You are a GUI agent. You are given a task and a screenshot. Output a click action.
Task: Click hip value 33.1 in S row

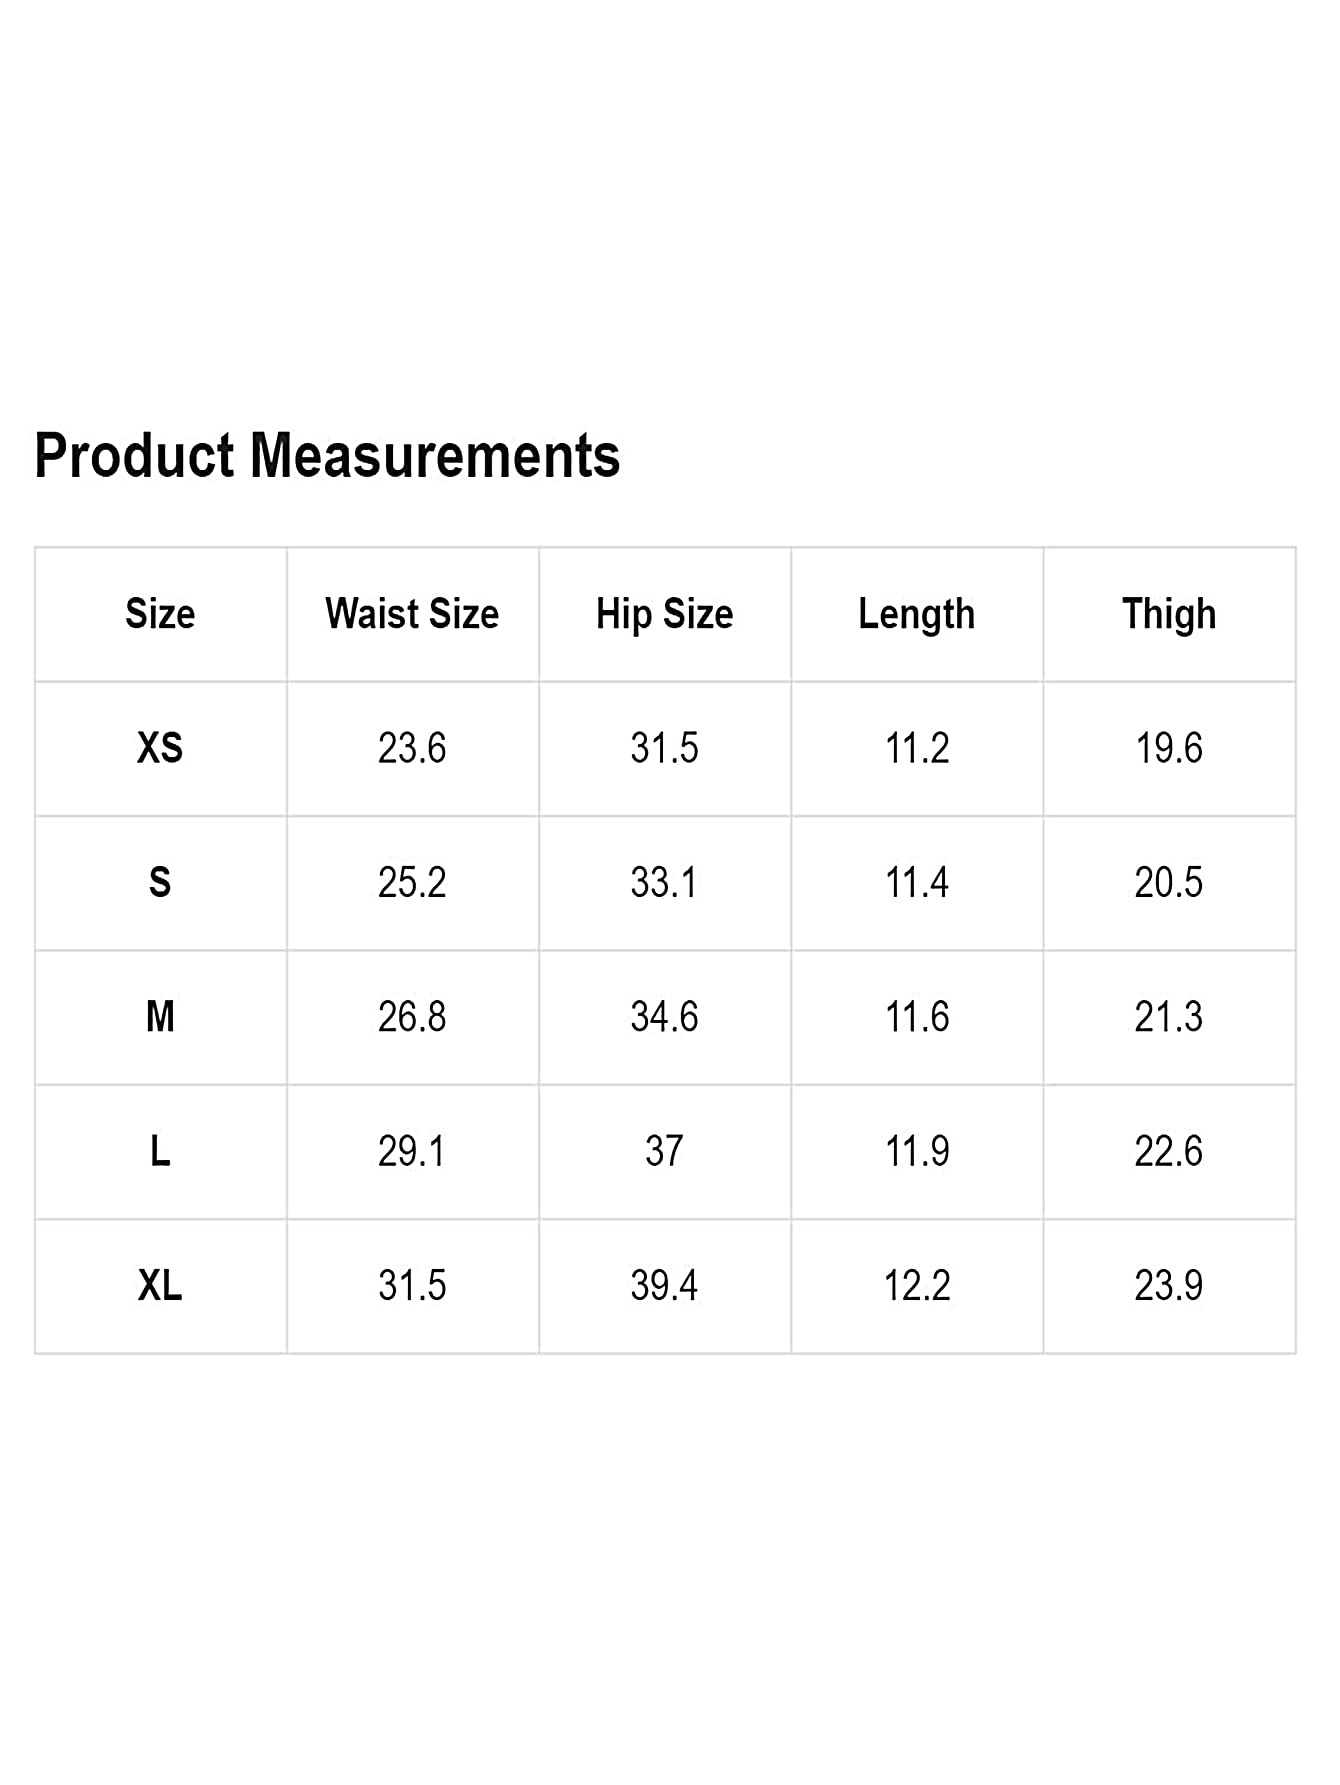point(664,882)
